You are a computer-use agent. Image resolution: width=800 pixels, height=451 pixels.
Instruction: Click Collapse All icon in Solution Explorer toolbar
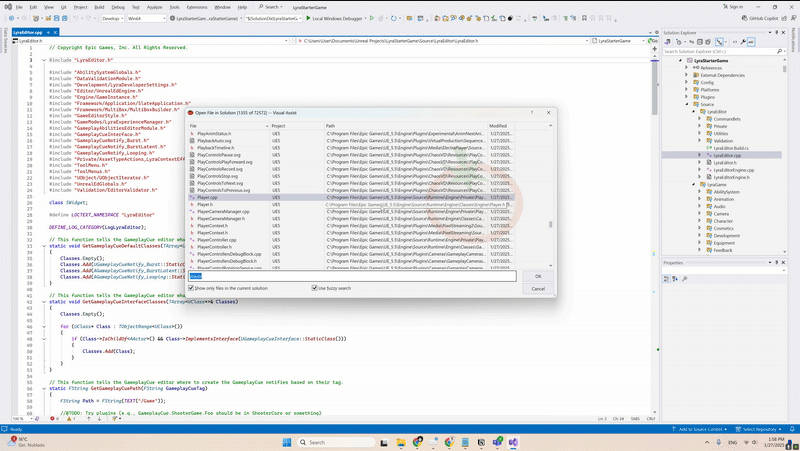(x=700, y=42)
